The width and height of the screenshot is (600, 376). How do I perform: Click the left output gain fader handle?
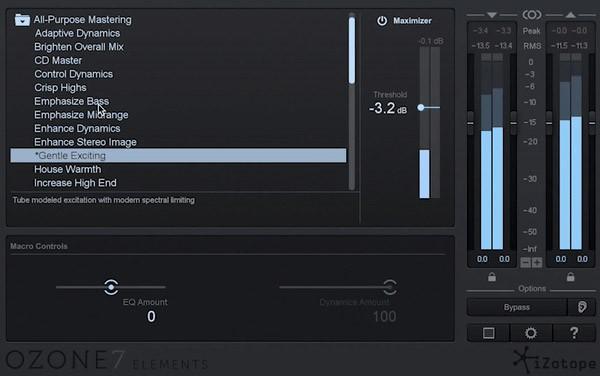point(549,123)
